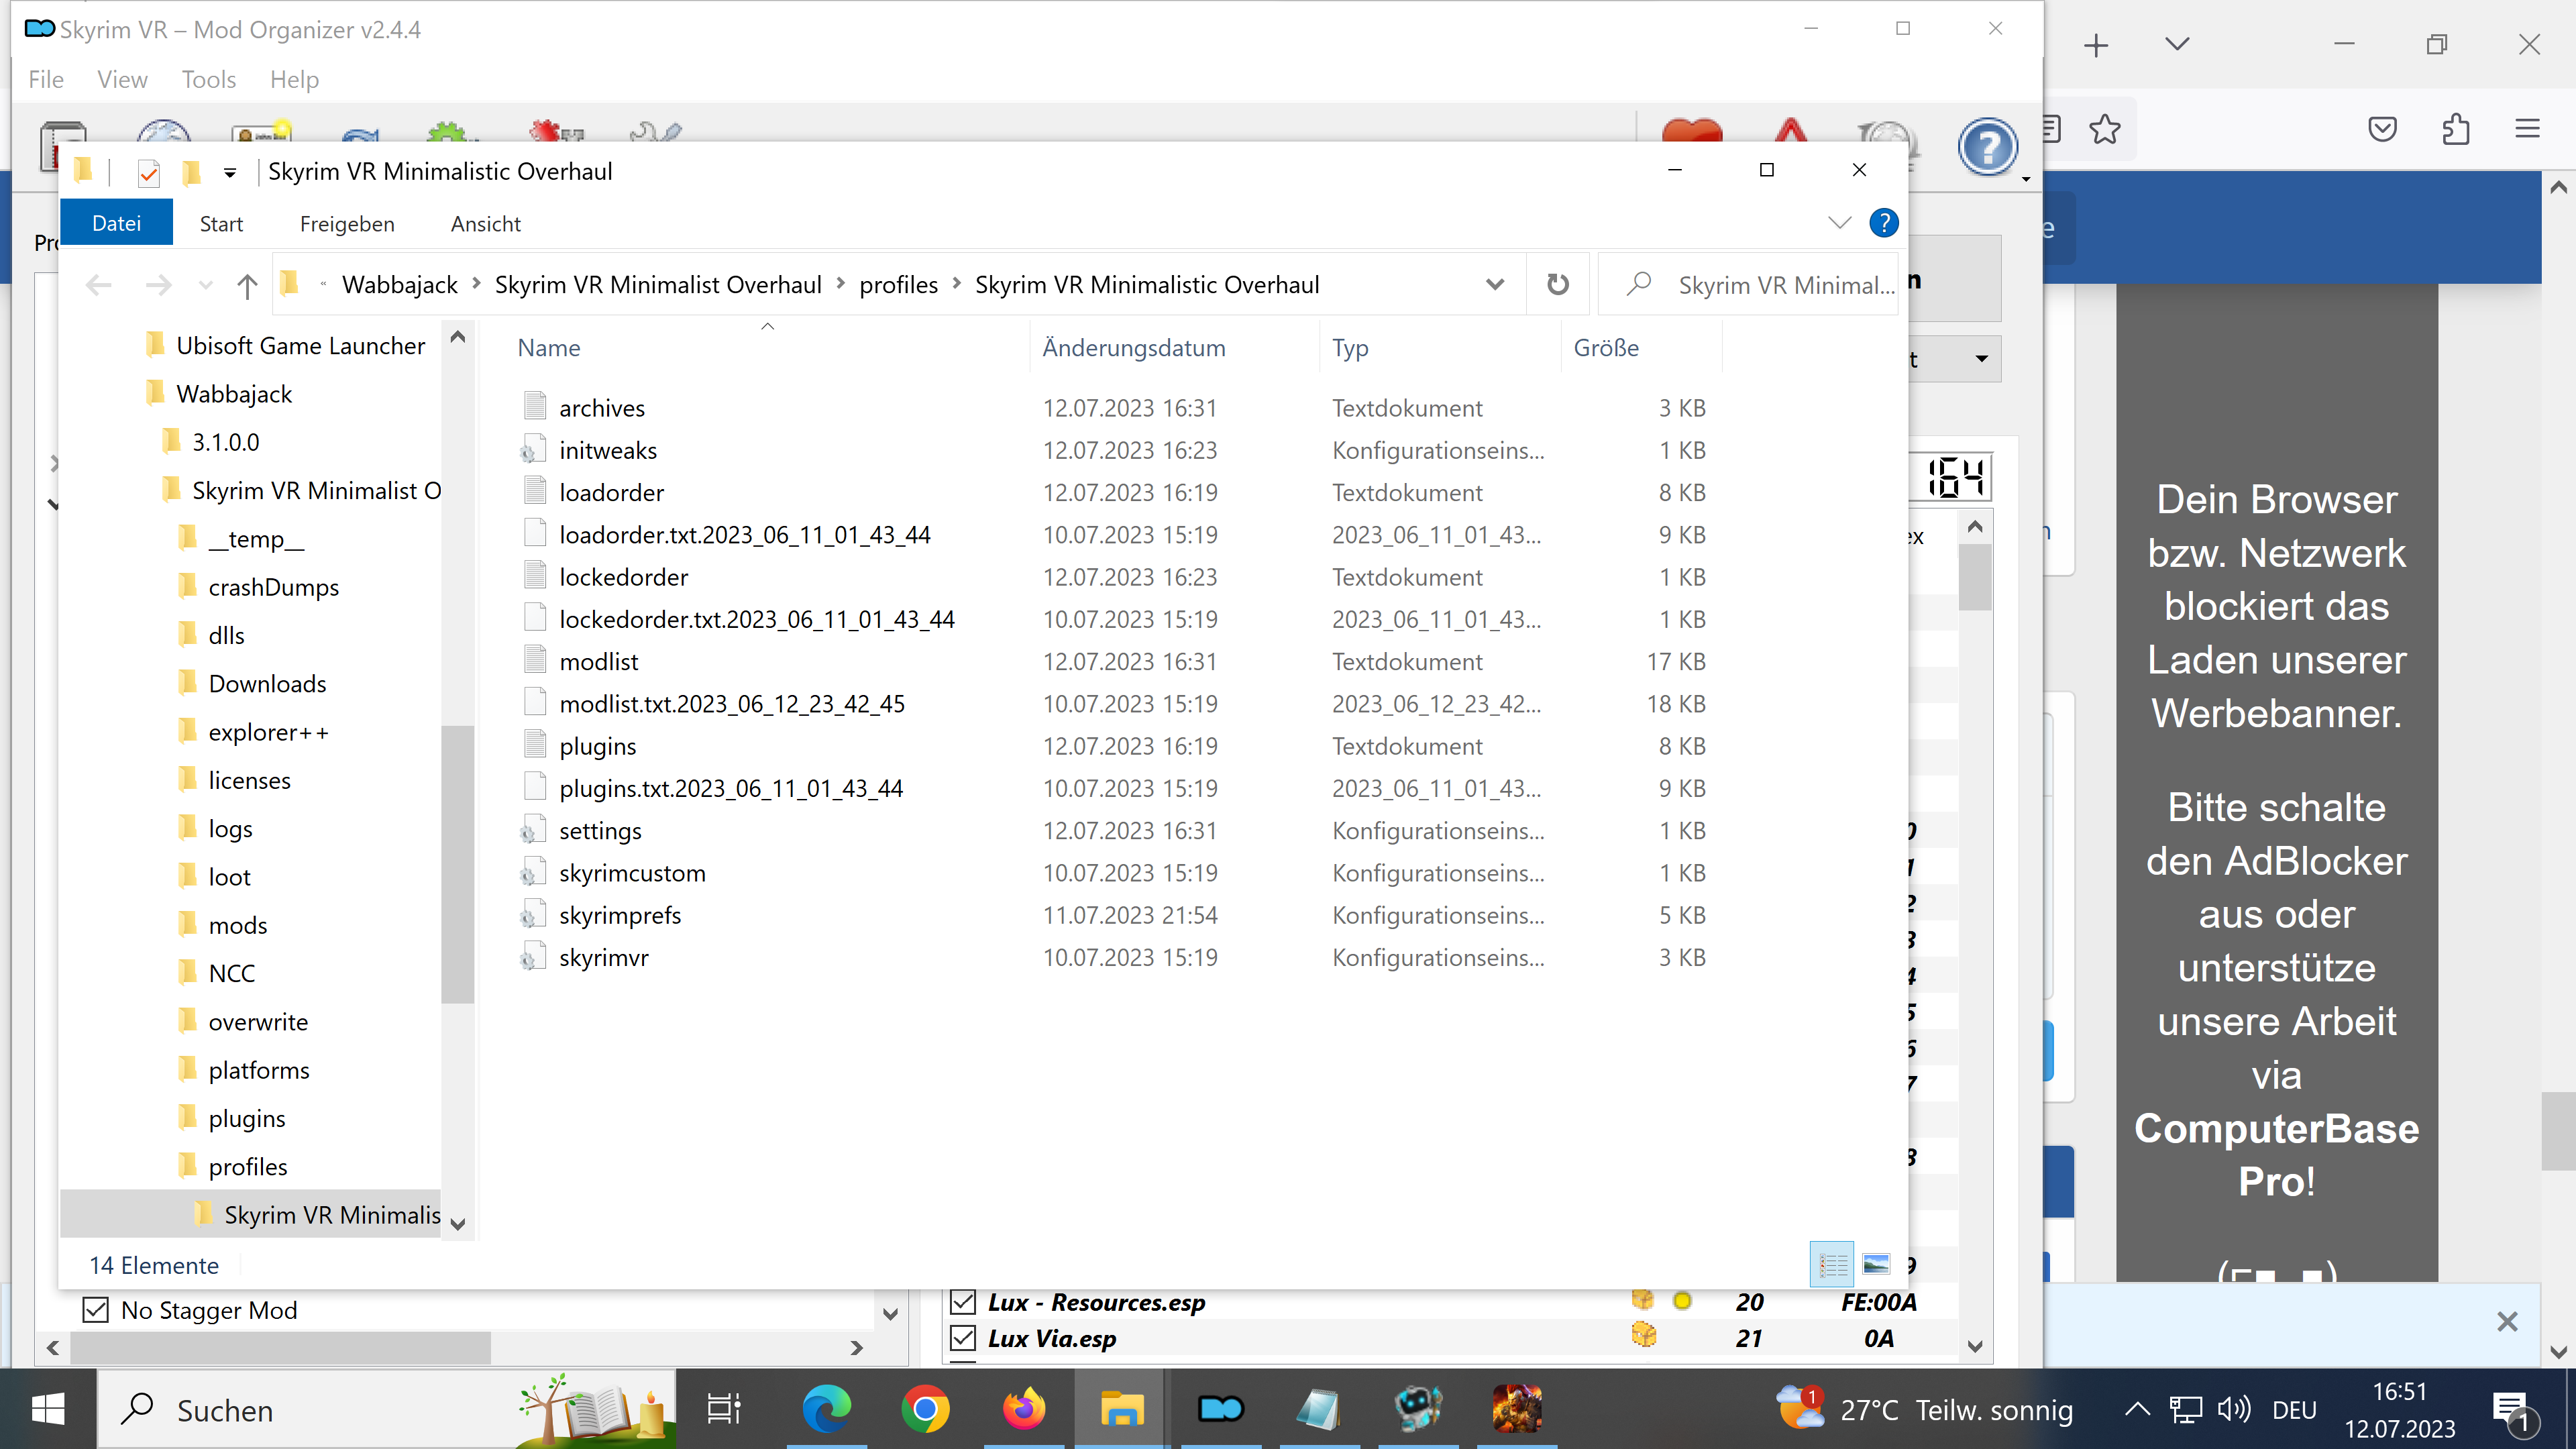The height and width of the screenshot is (1449, 2576).
Task: Click the up-one-level arrow in Explorer
Action: click(247, 286)
